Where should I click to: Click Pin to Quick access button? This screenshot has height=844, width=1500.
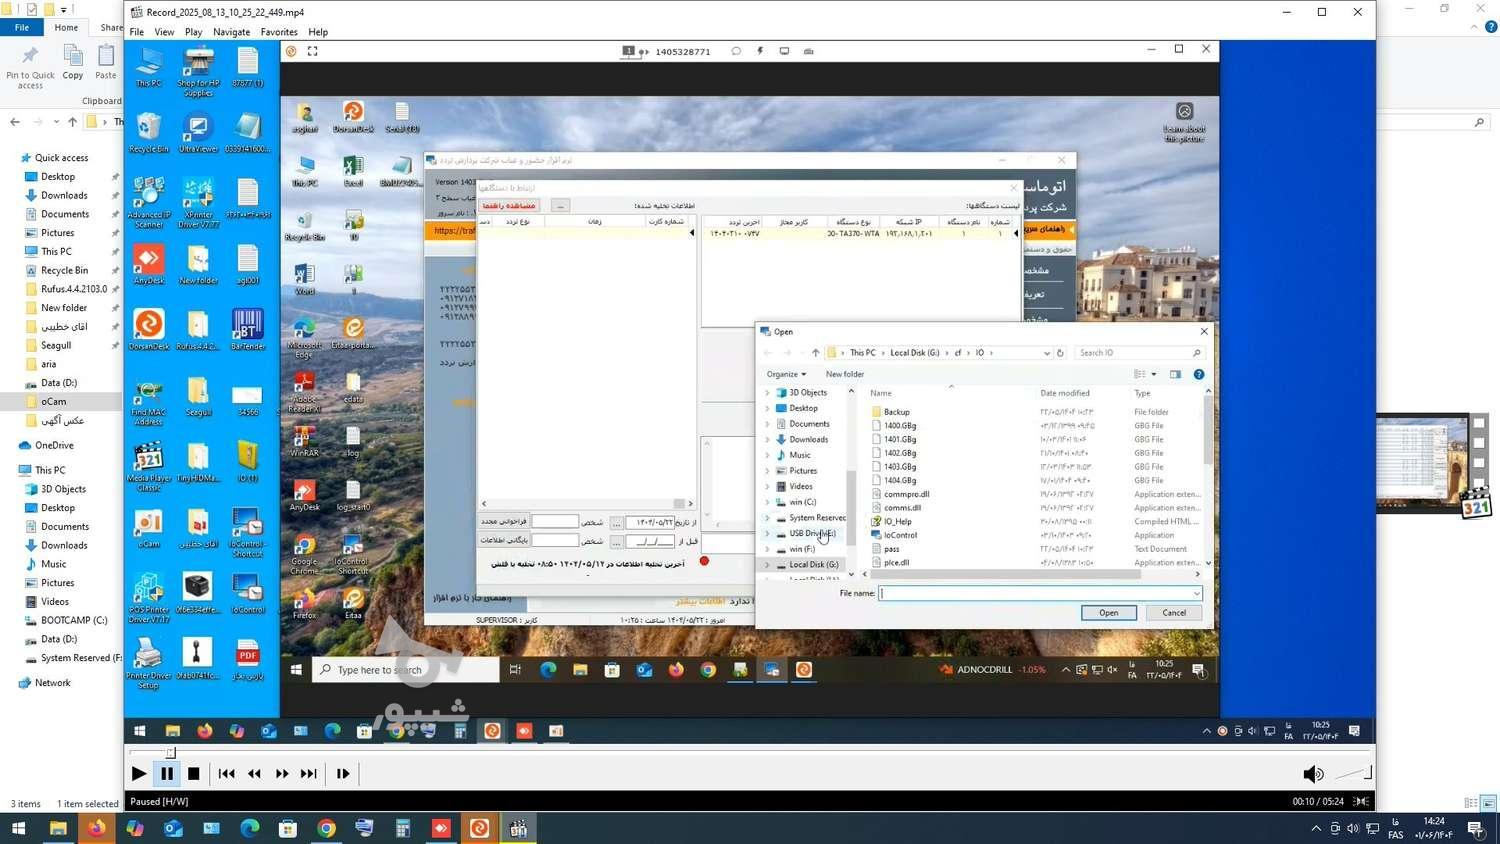pos(30,66)
